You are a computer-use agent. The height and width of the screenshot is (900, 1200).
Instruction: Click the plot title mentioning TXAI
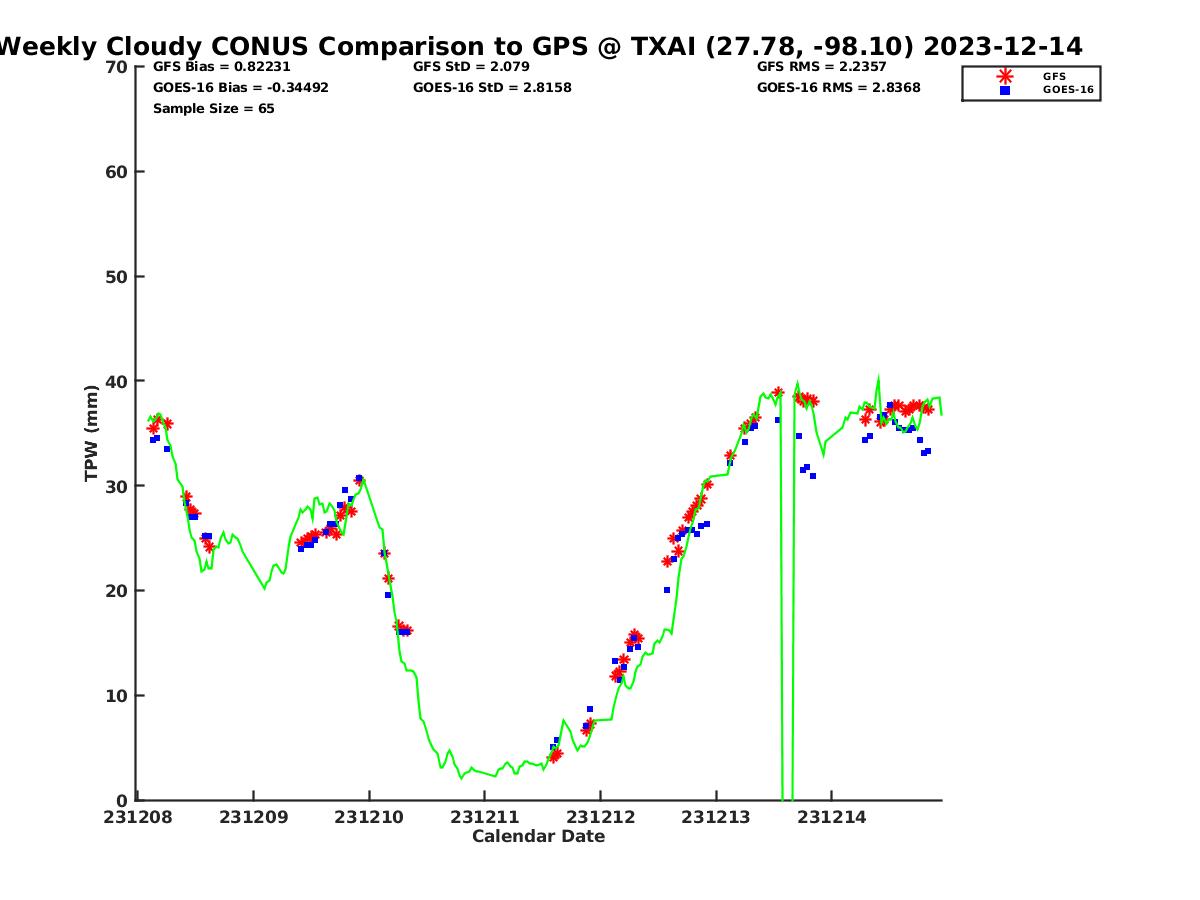(x=540, y=46)
